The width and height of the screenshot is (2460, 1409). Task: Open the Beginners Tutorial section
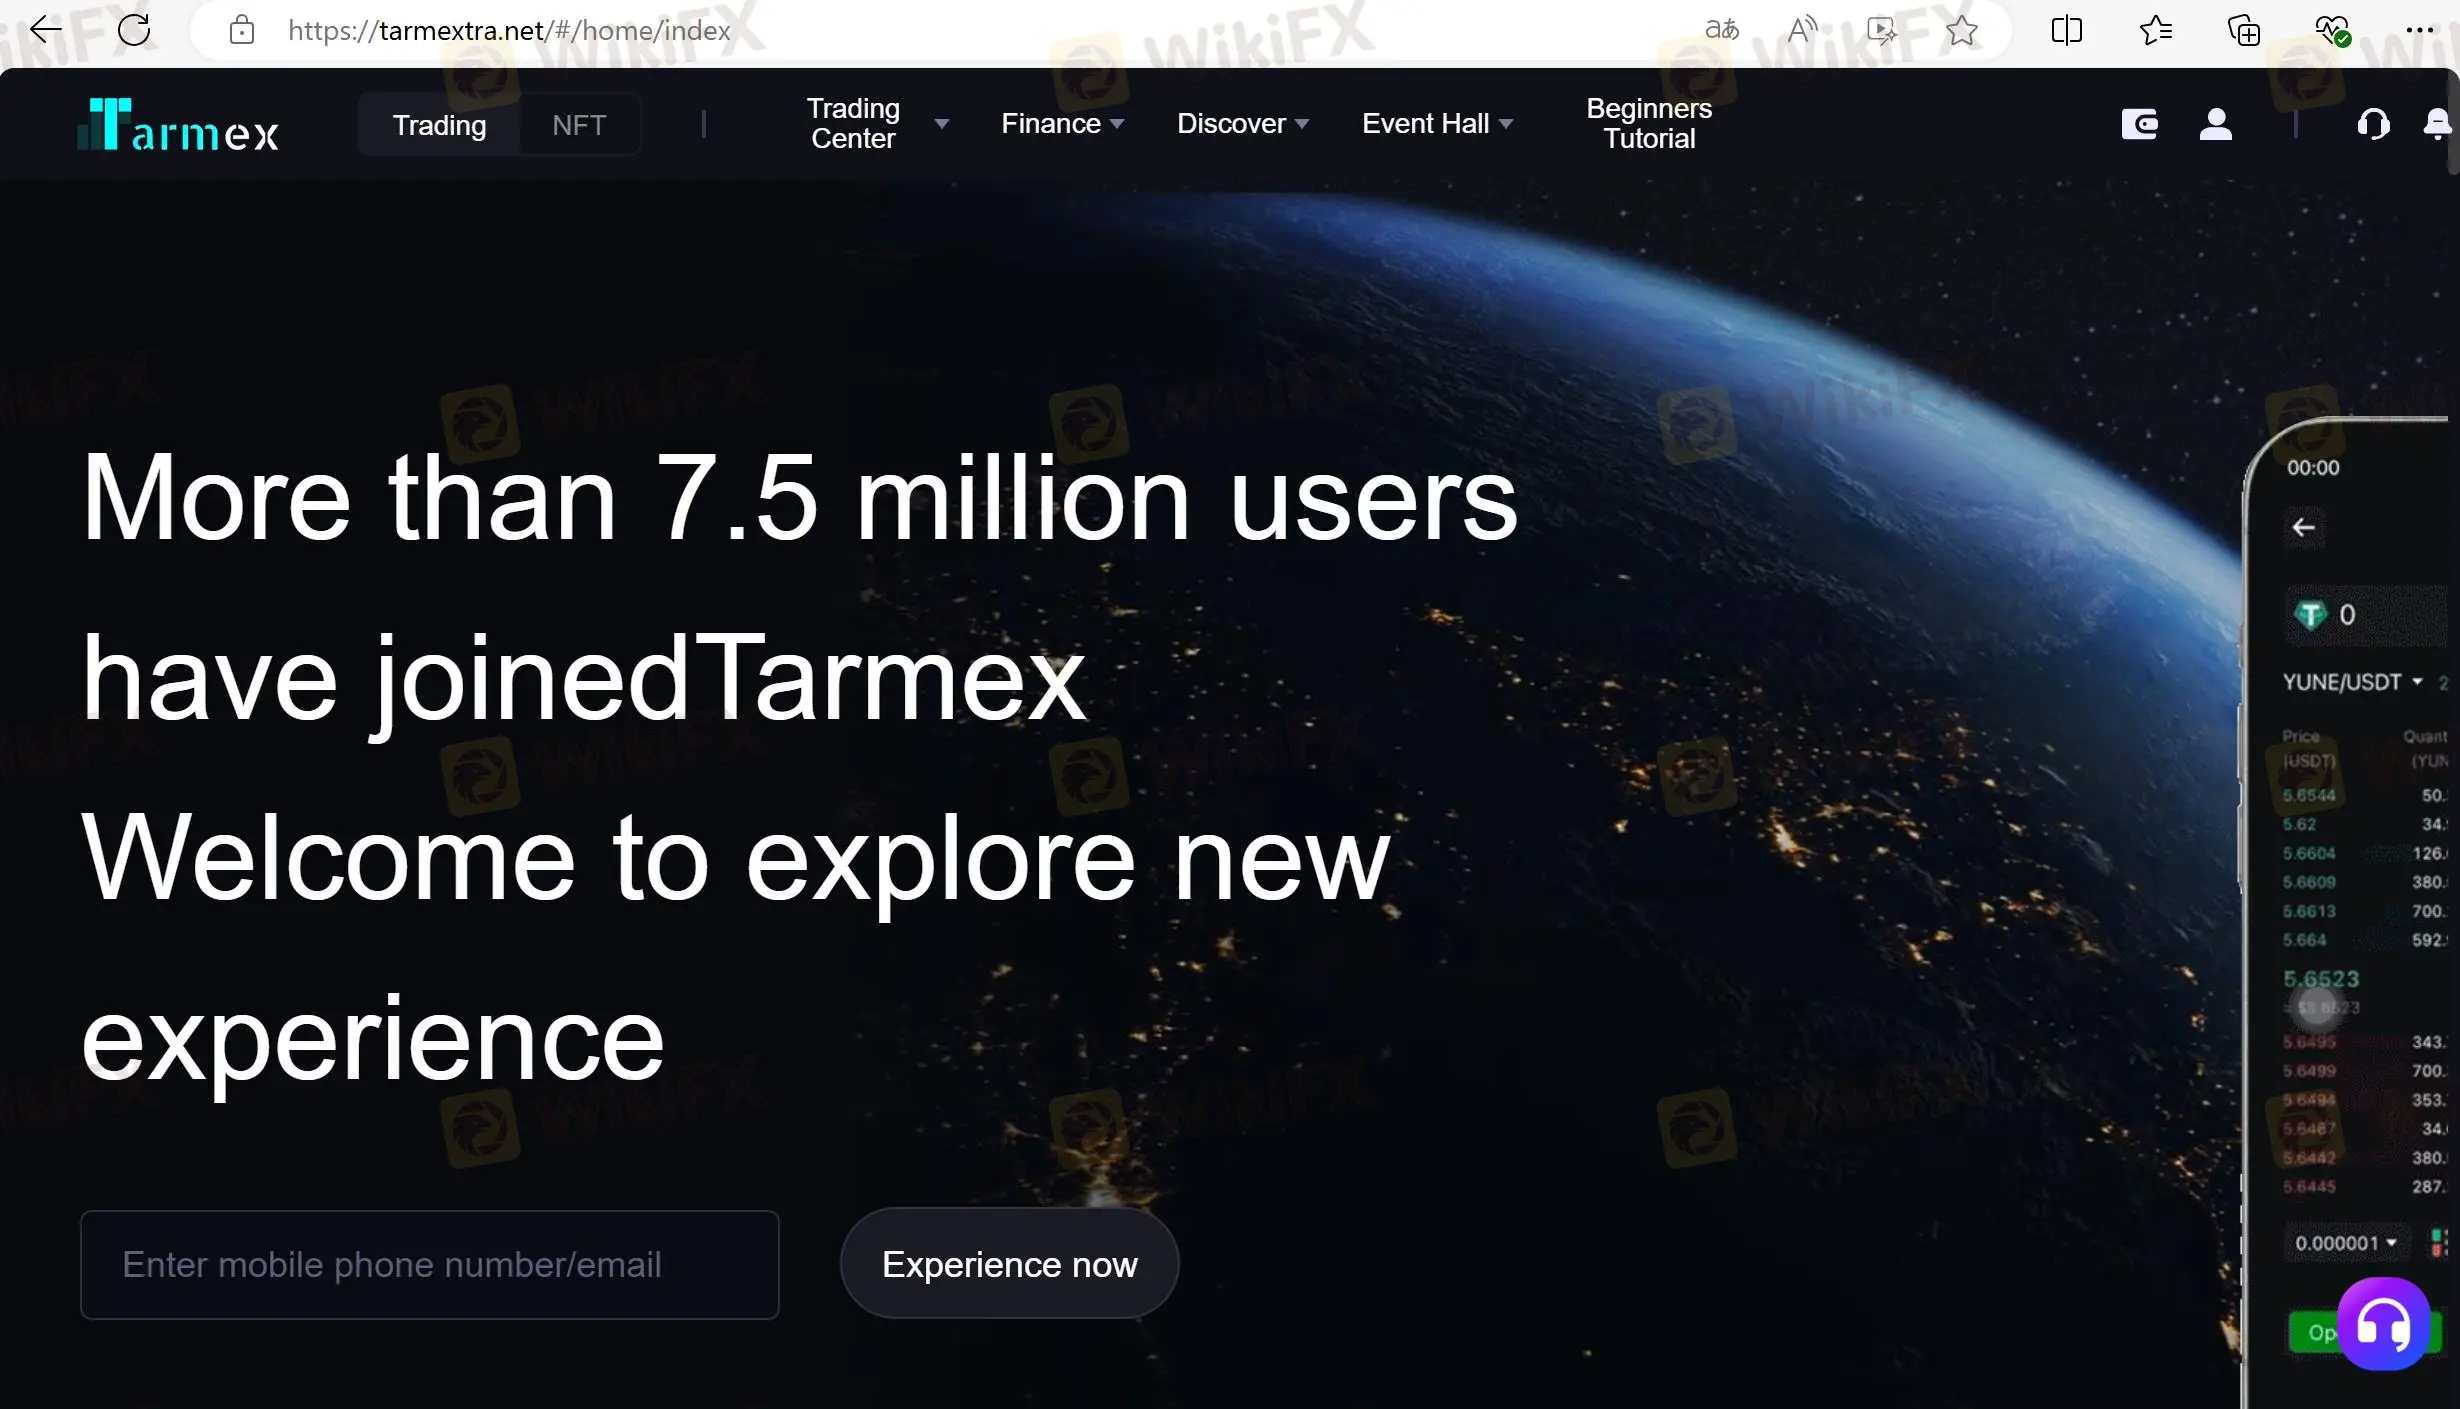(1649, 123)
